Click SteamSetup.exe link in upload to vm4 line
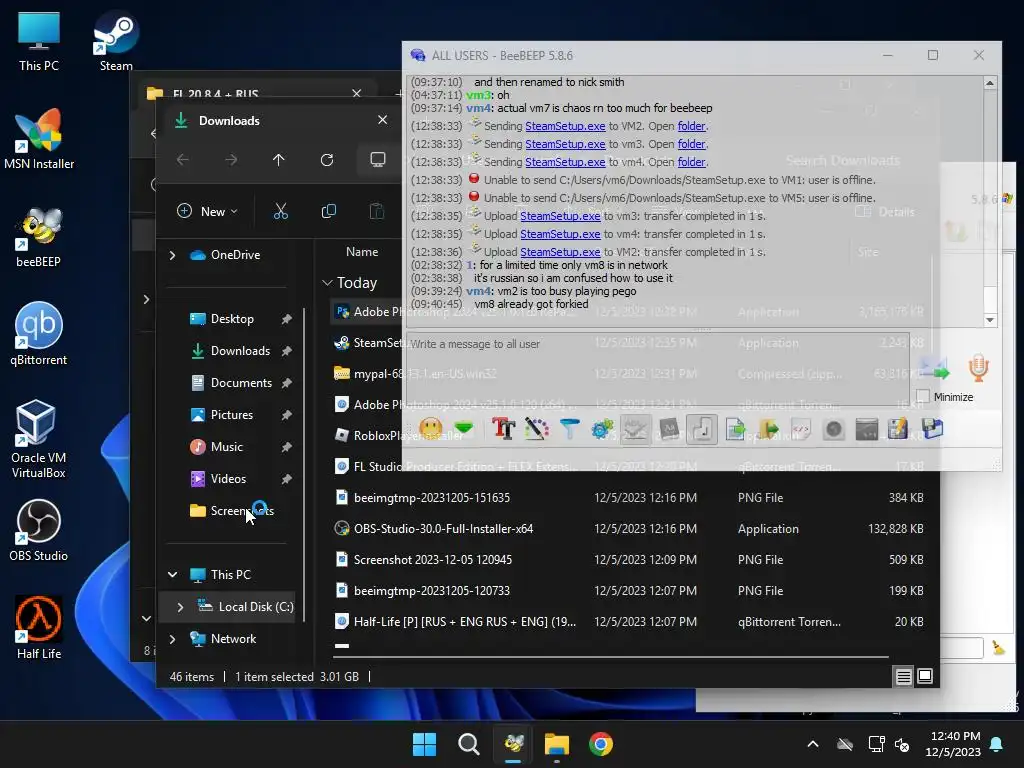Screen dimensions: 1024x768 click(560, 234)
